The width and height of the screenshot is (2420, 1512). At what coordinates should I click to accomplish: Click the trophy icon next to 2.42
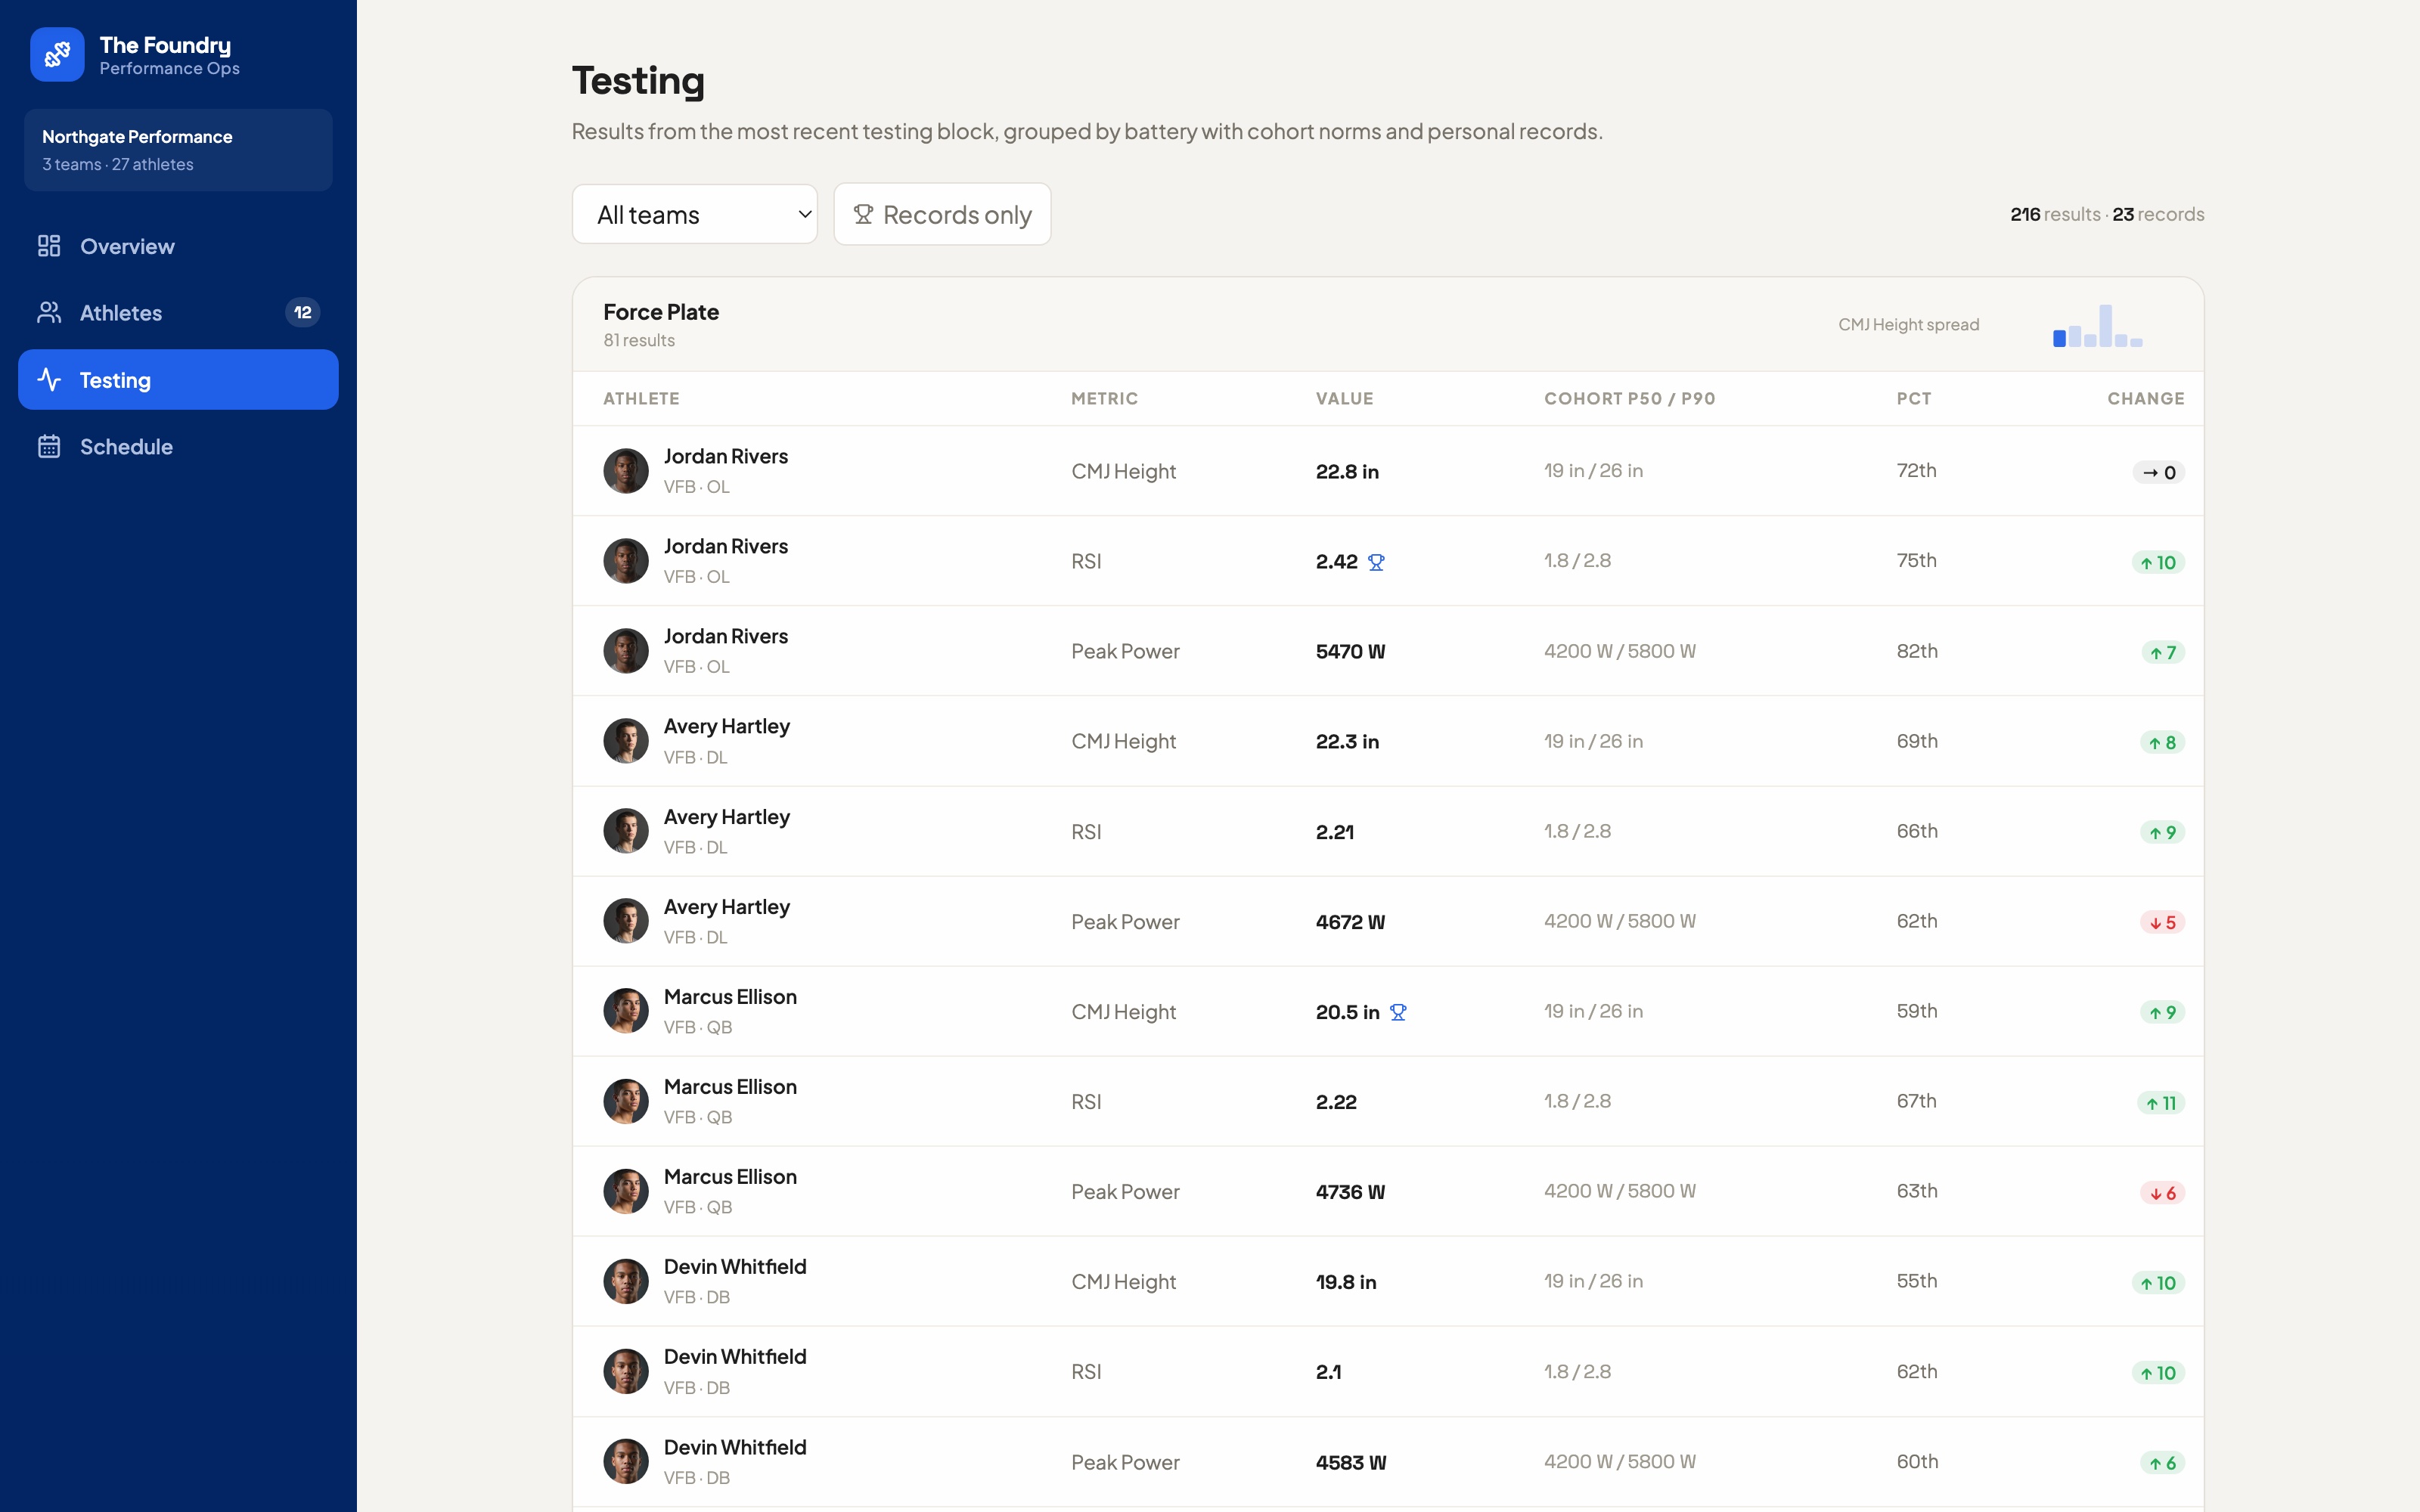[x=1376, y=562]
